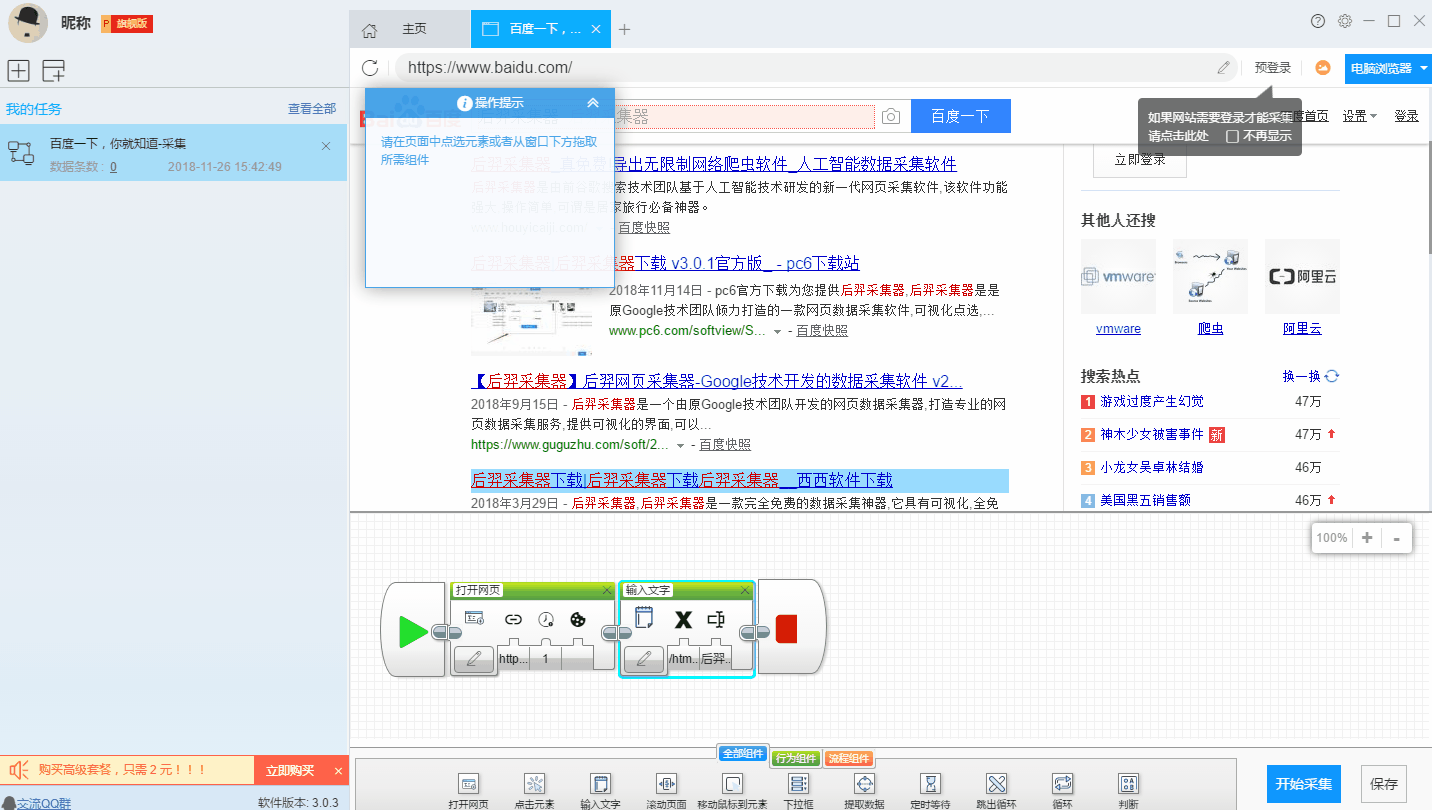Click the orange cloud icon
Screen dimensions: 1432x810
1322,68
